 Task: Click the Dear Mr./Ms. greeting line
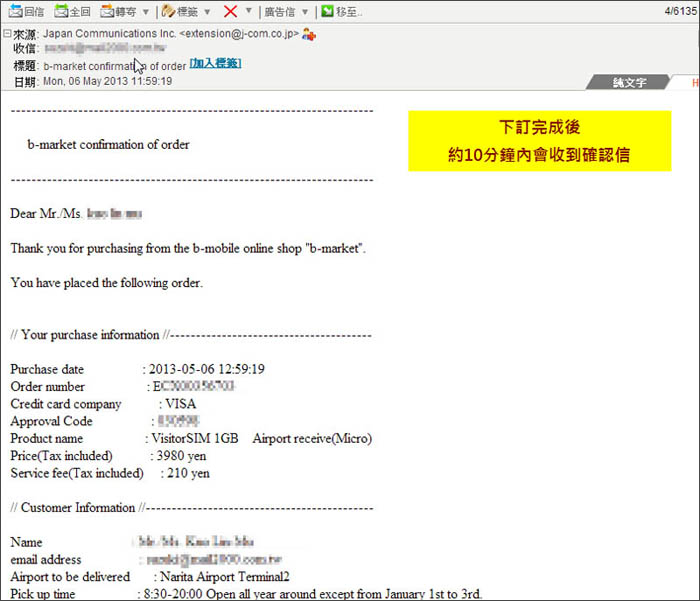pos(76,213)
